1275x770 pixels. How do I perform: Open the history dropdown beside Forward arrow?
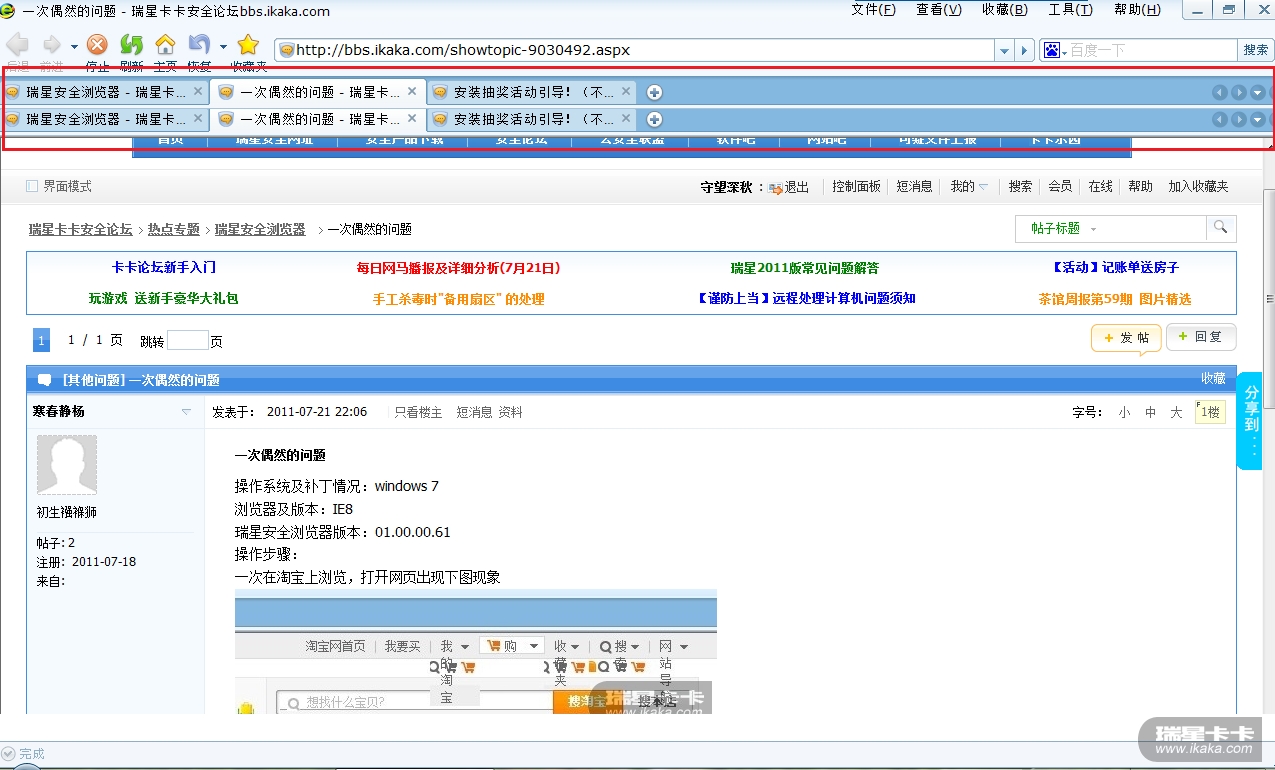73,46
